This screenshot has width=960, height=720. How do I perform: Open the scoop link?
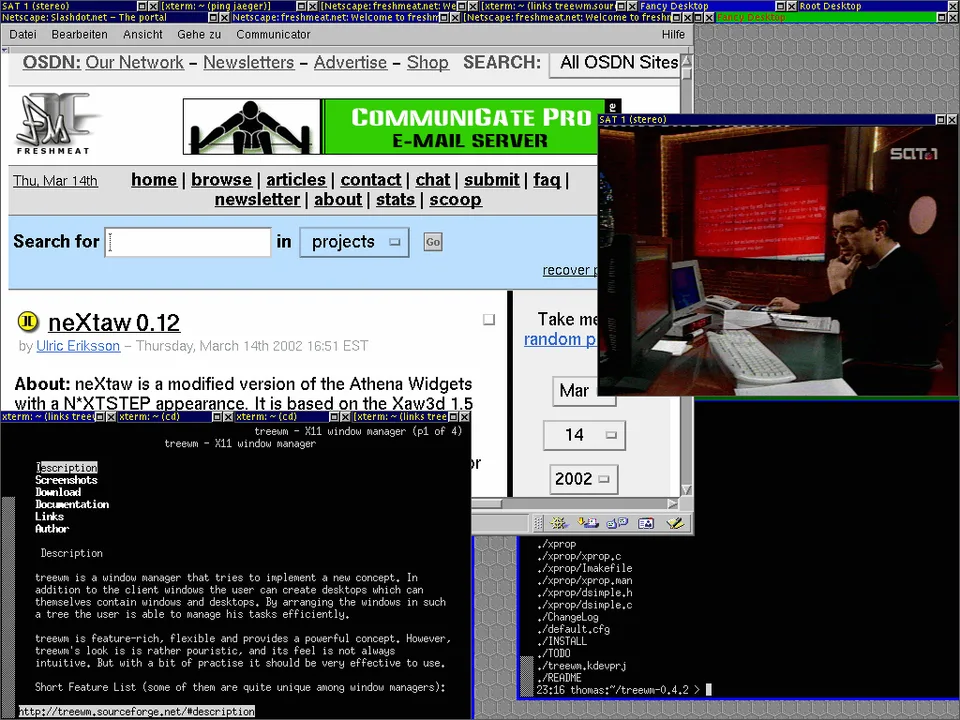(x=456, y=200)
